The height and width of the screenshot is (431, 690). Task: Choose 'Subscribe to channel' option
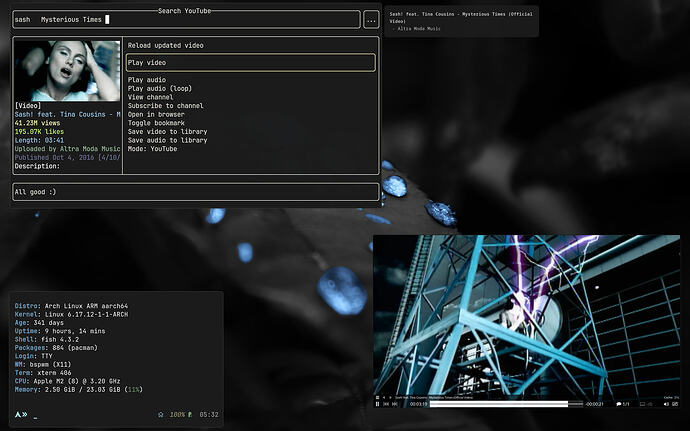[165, 106]
